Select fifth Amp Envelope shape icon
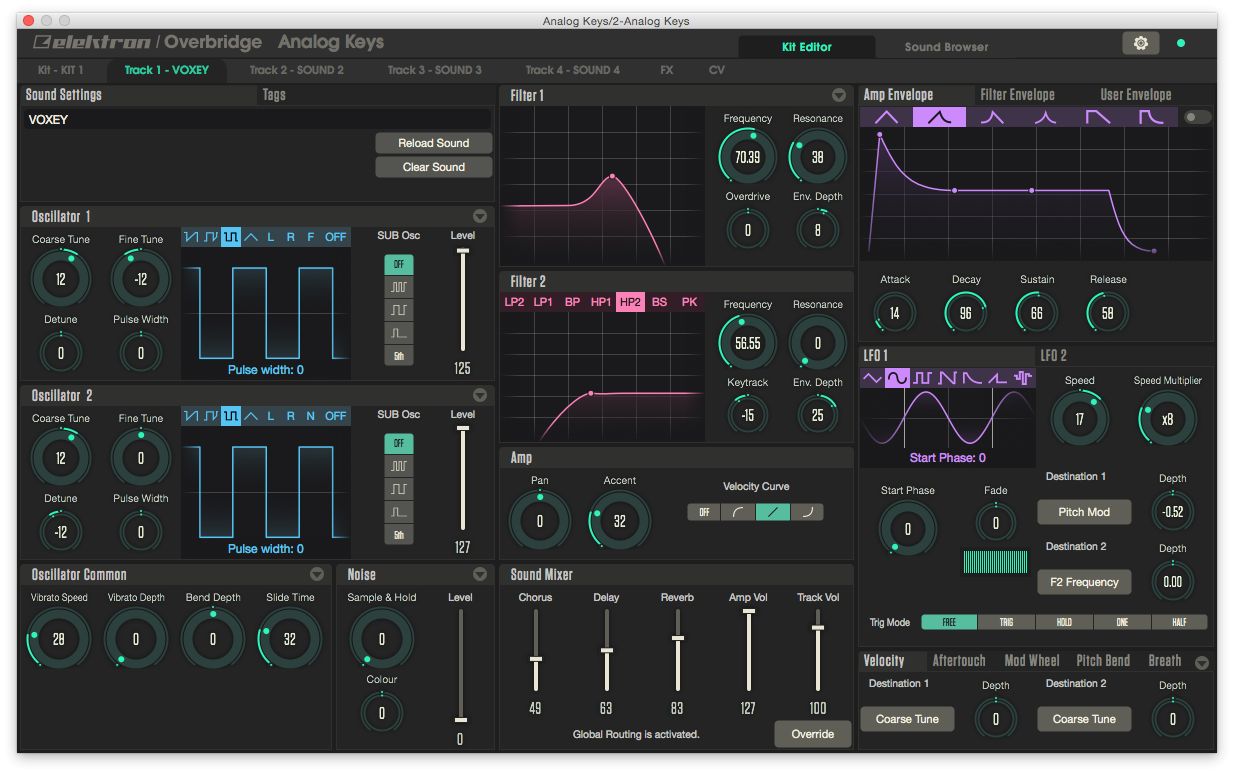This screenshot has height=774, width=1234. click(x=1097, y=117)
